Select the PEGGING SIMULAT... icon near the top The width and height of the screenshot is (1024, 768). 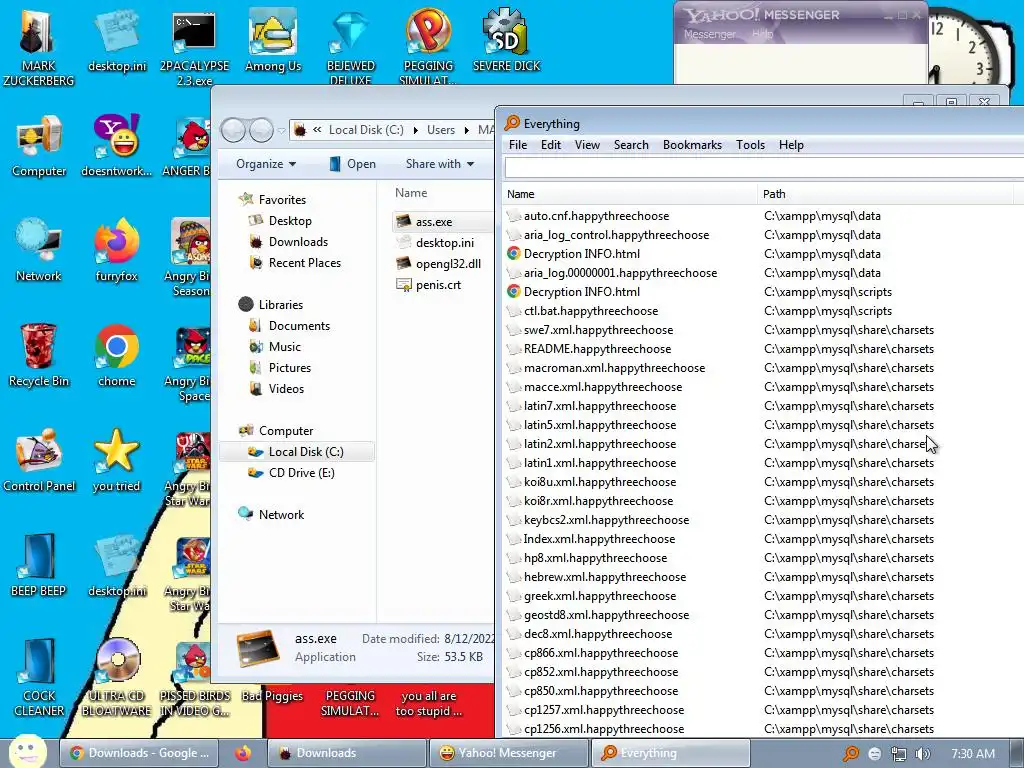click(428, 46)
